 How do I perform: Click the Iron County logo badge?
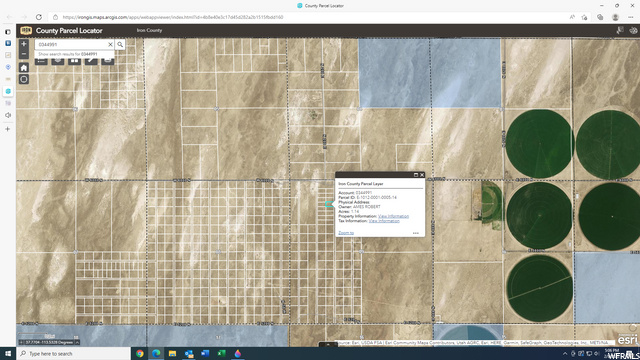26,31
